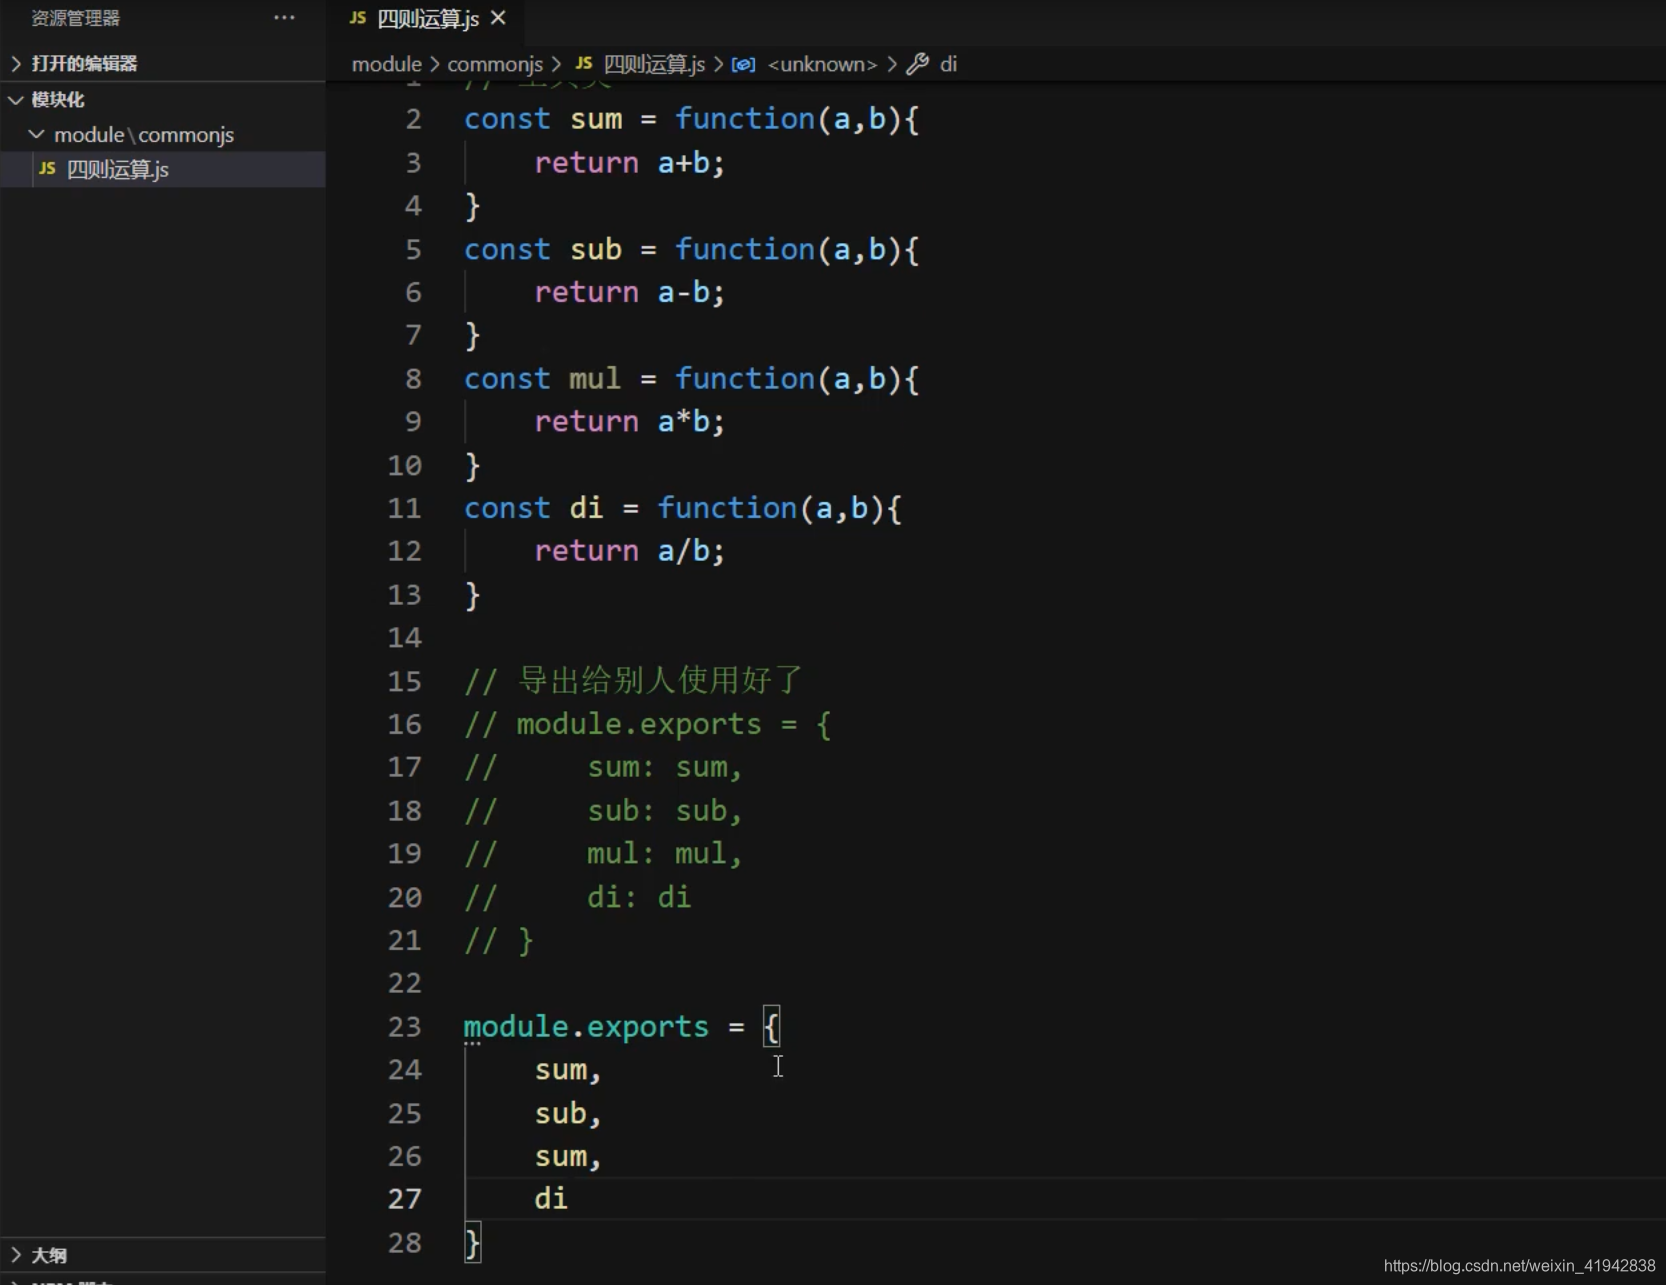The width and height of the screenshot is (1666, 1285).
Task: Click JS icon beside 四则运算.js in explorer
Action: (47, 169)
